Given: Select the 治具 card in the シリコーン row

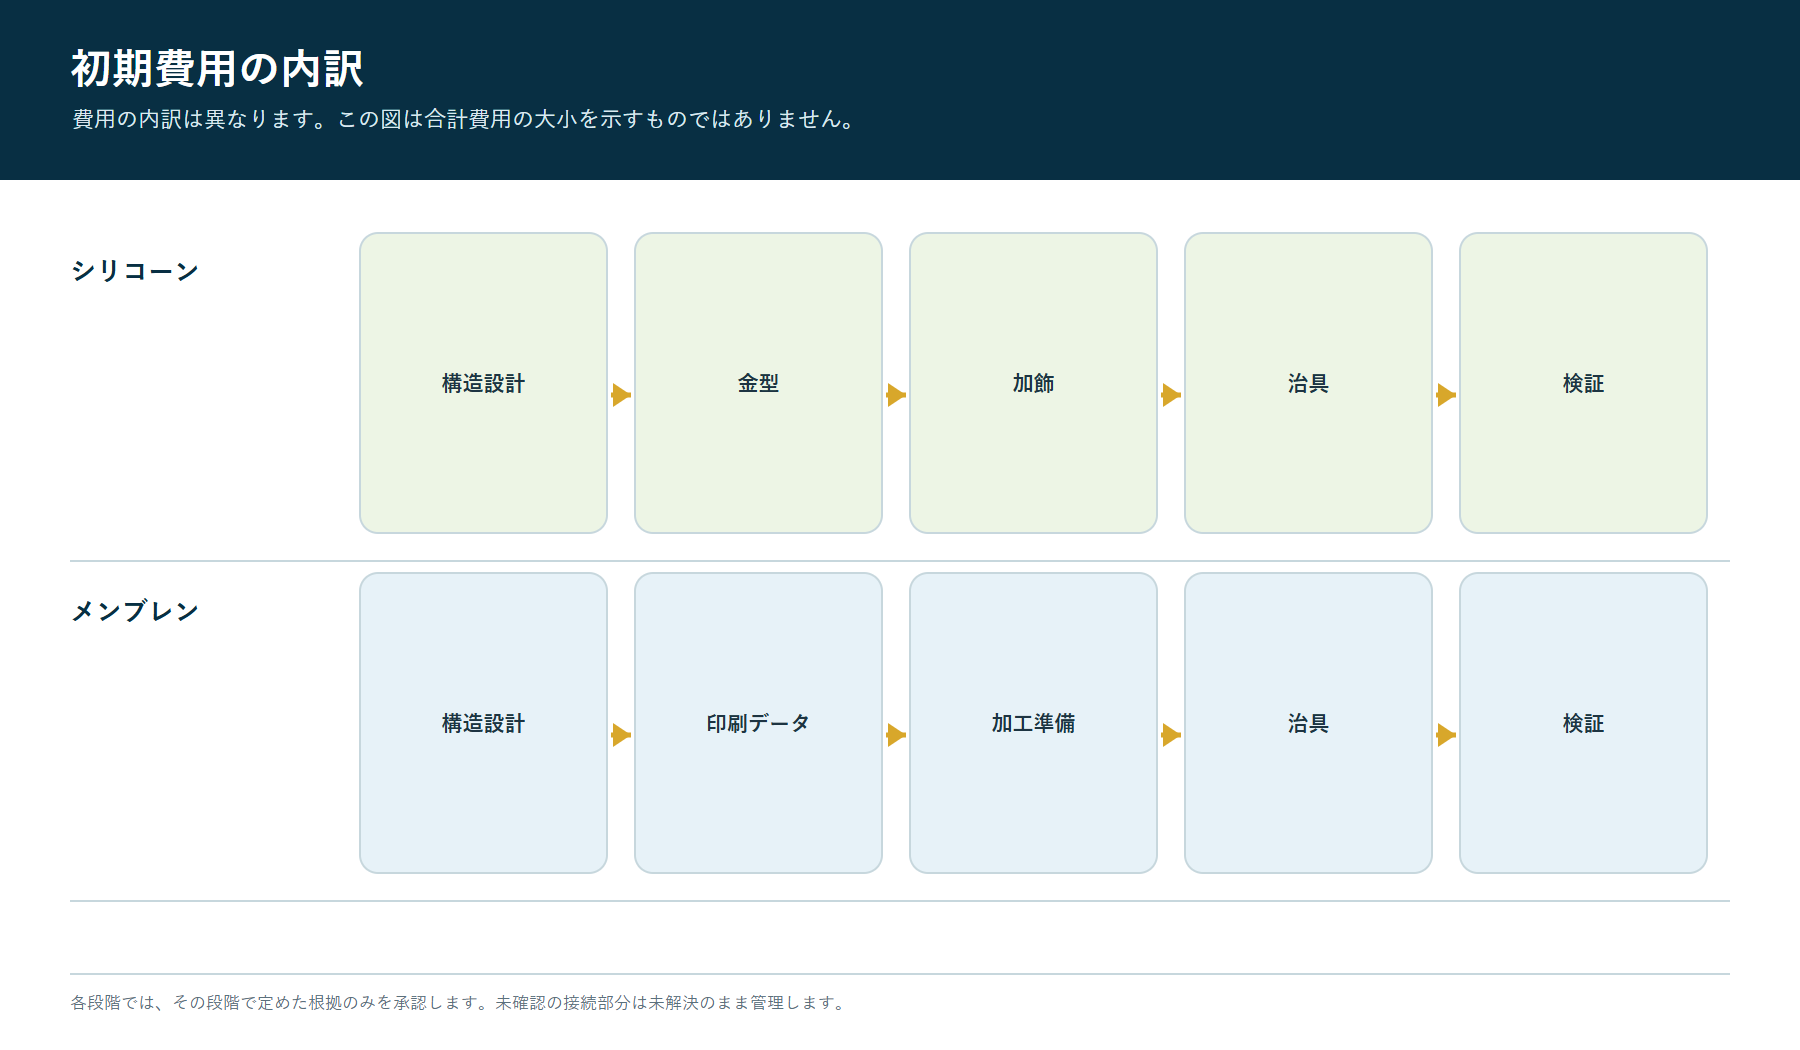Looking at the screenshot, I should tap(1309, 383).
